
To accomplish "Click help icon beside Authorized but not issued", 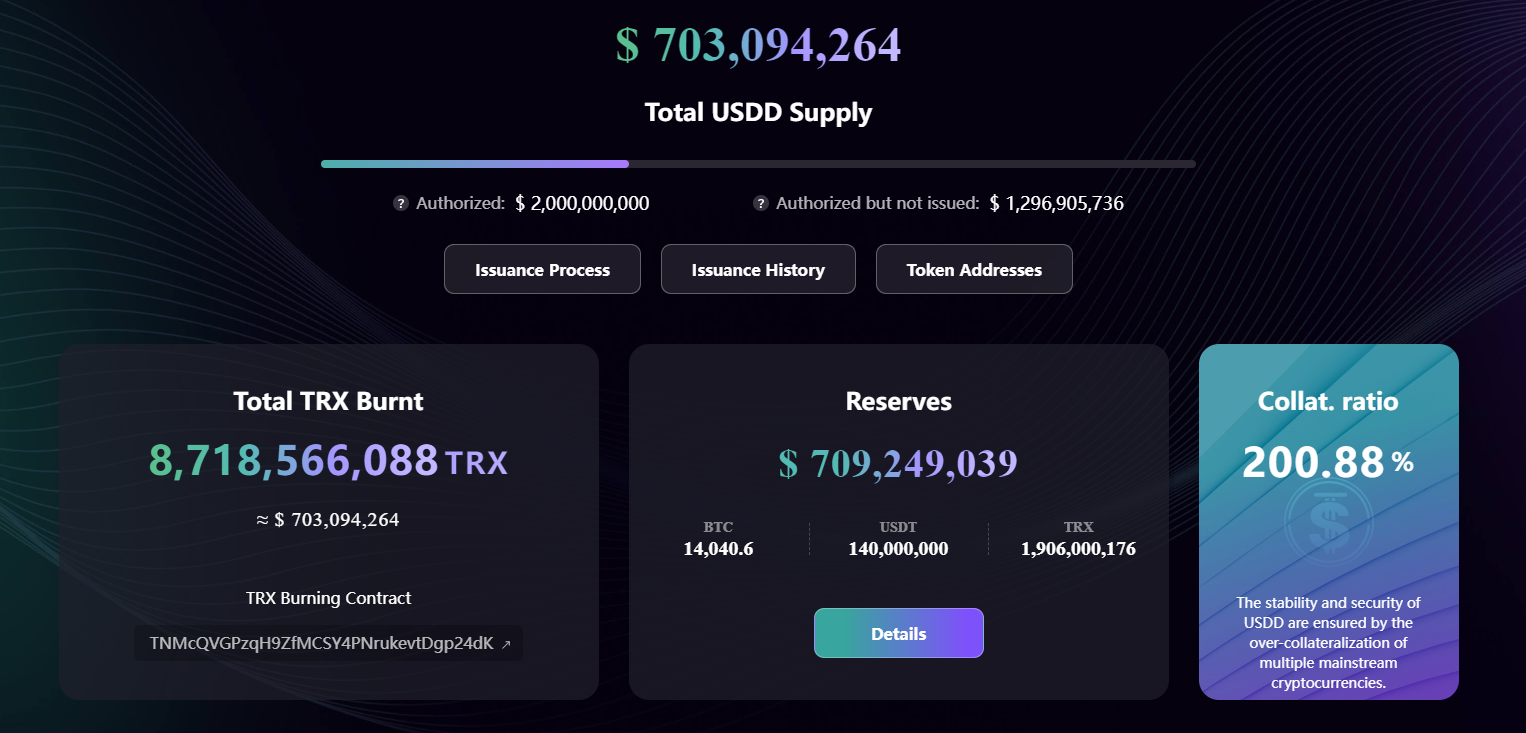I will [761, 204].
